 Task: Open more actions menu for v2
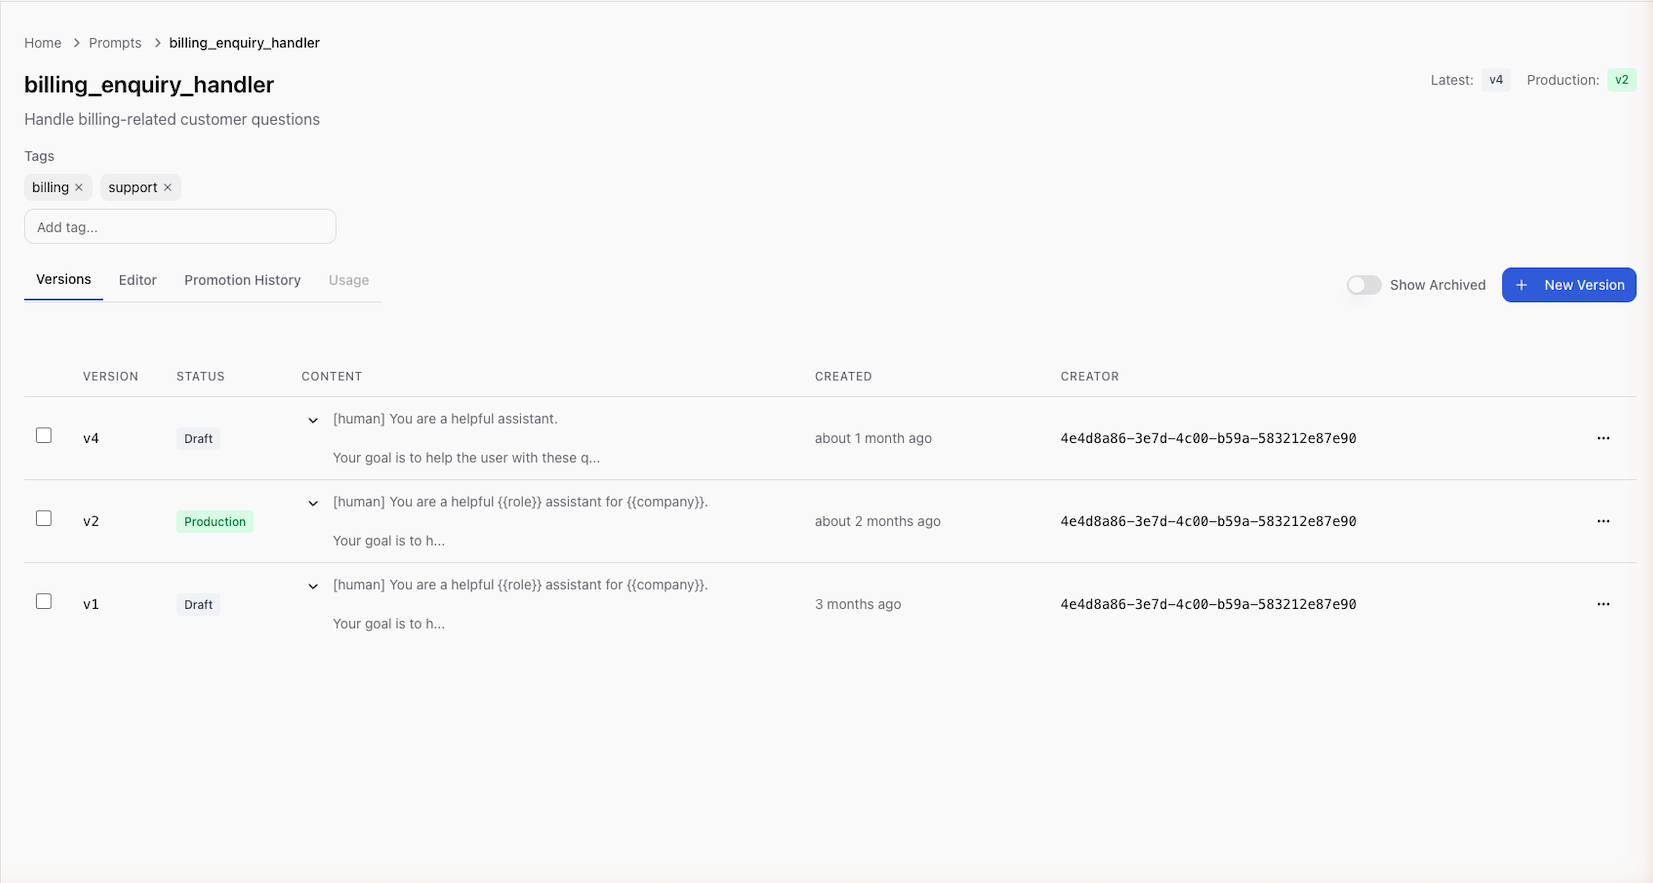click(x=1603, y=521)
